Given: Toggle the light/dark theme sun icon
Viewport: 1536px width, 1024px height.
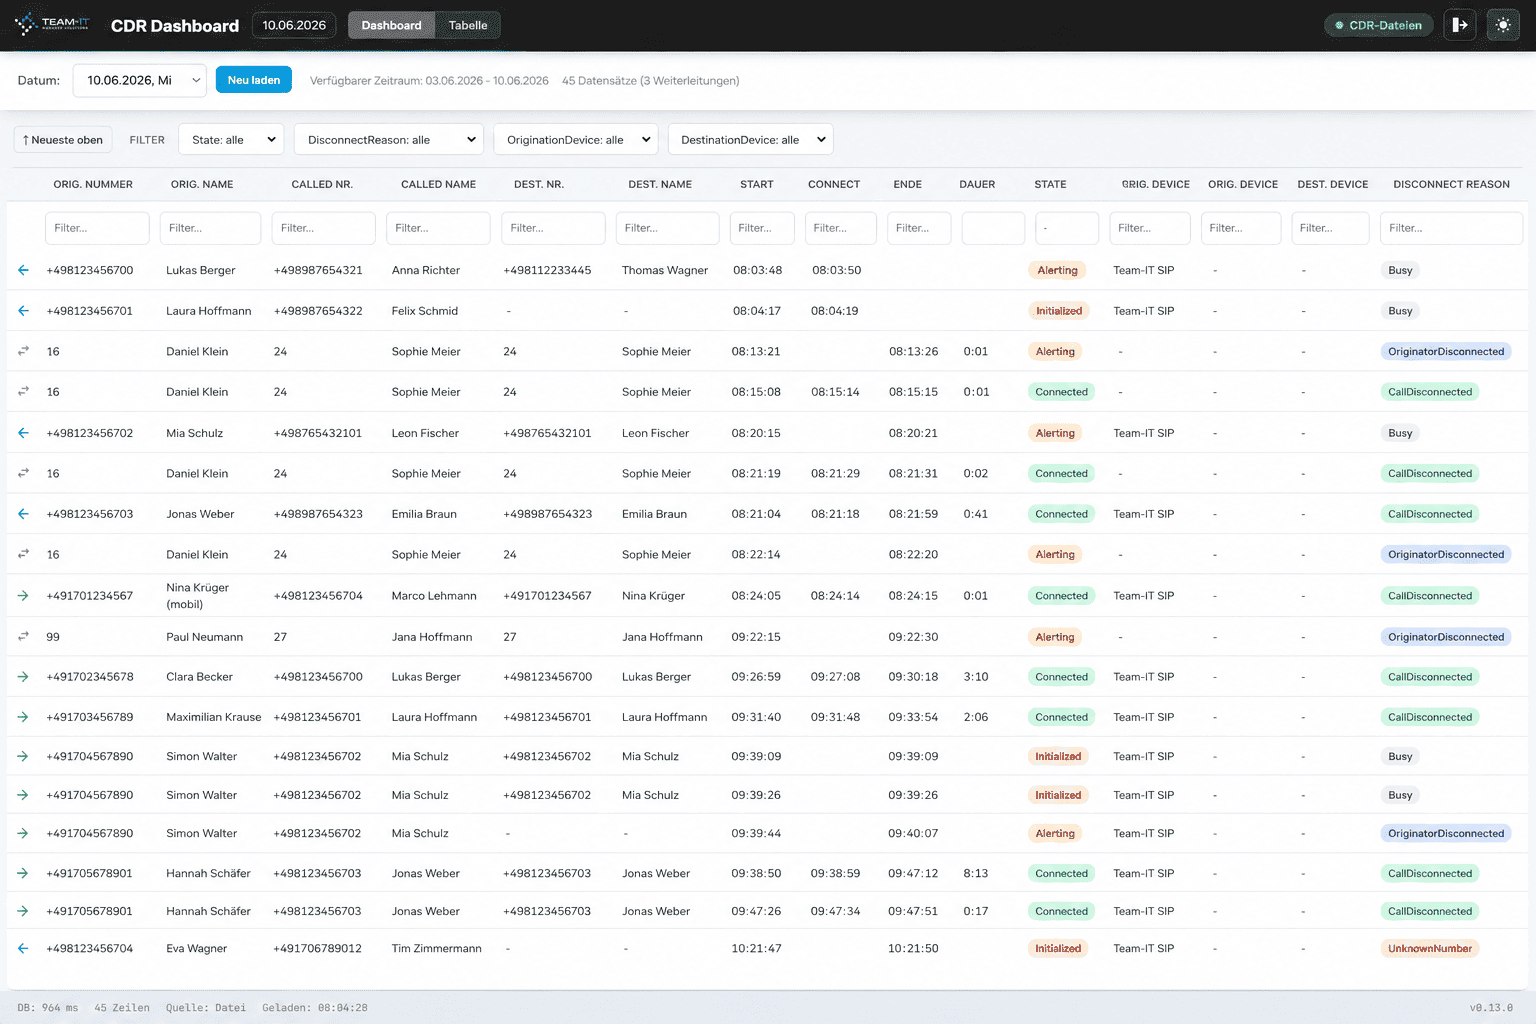Looking at the screenshot, I should tap(1503, 25).
